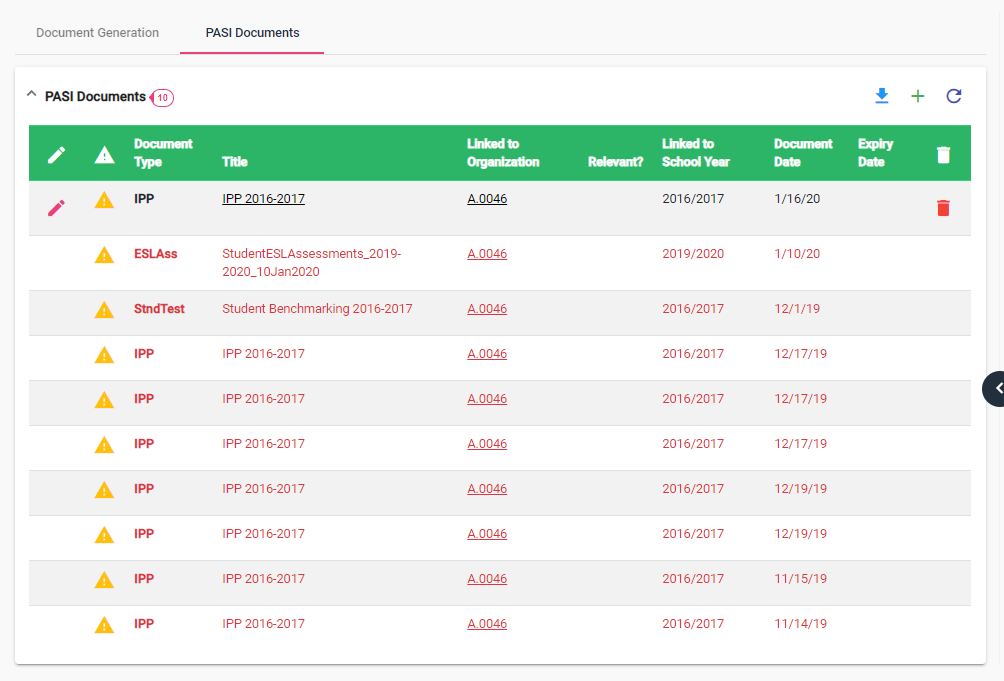The height and width of the screenshot is (681, 1004).
Task: Click the warning triangle in the table header
Action: [104, 154]
